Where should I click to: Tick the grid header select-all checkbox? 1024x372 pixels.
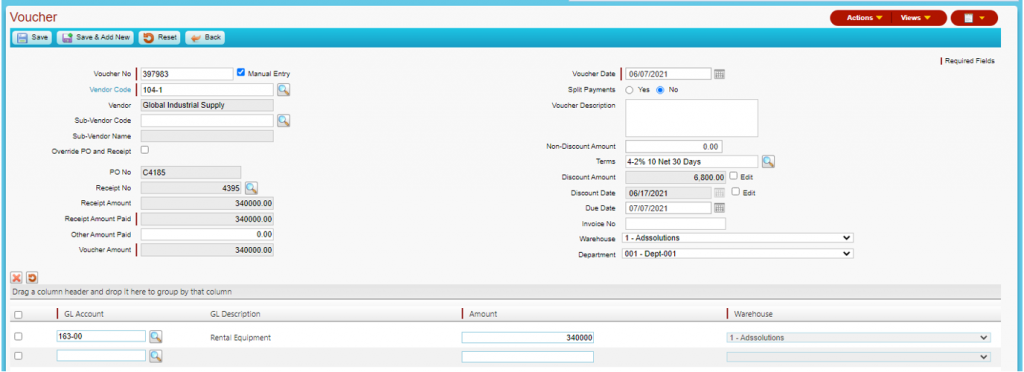click(x=18, y=315)
